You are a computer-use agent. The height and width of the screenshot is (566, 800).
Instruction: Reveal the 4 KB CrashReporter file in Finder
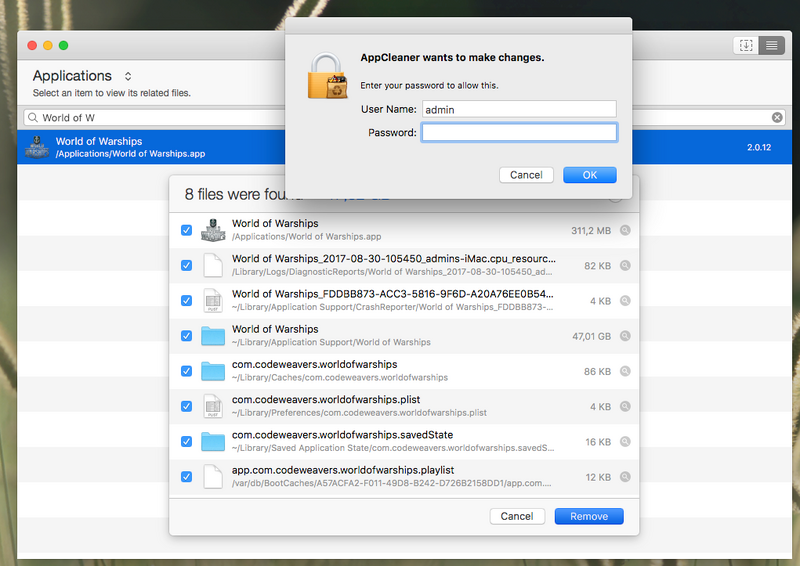tap(625, 301)
